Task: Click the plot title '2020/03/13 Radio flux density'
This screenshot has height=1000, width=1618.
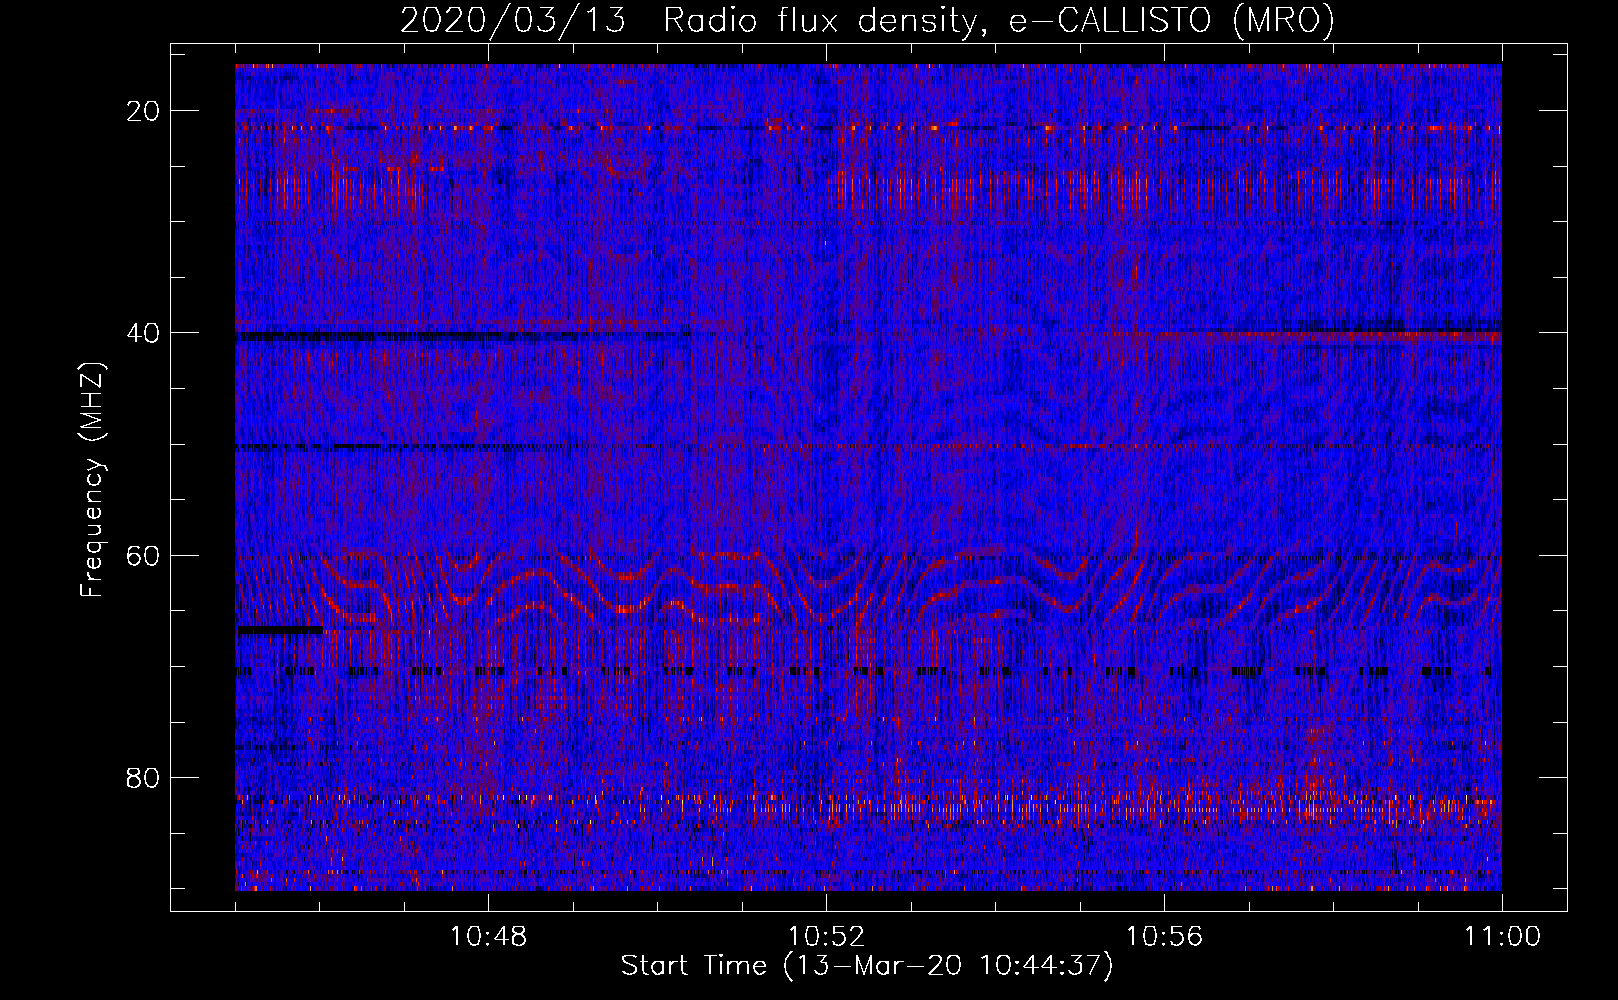Action: (x=867, y=21)
